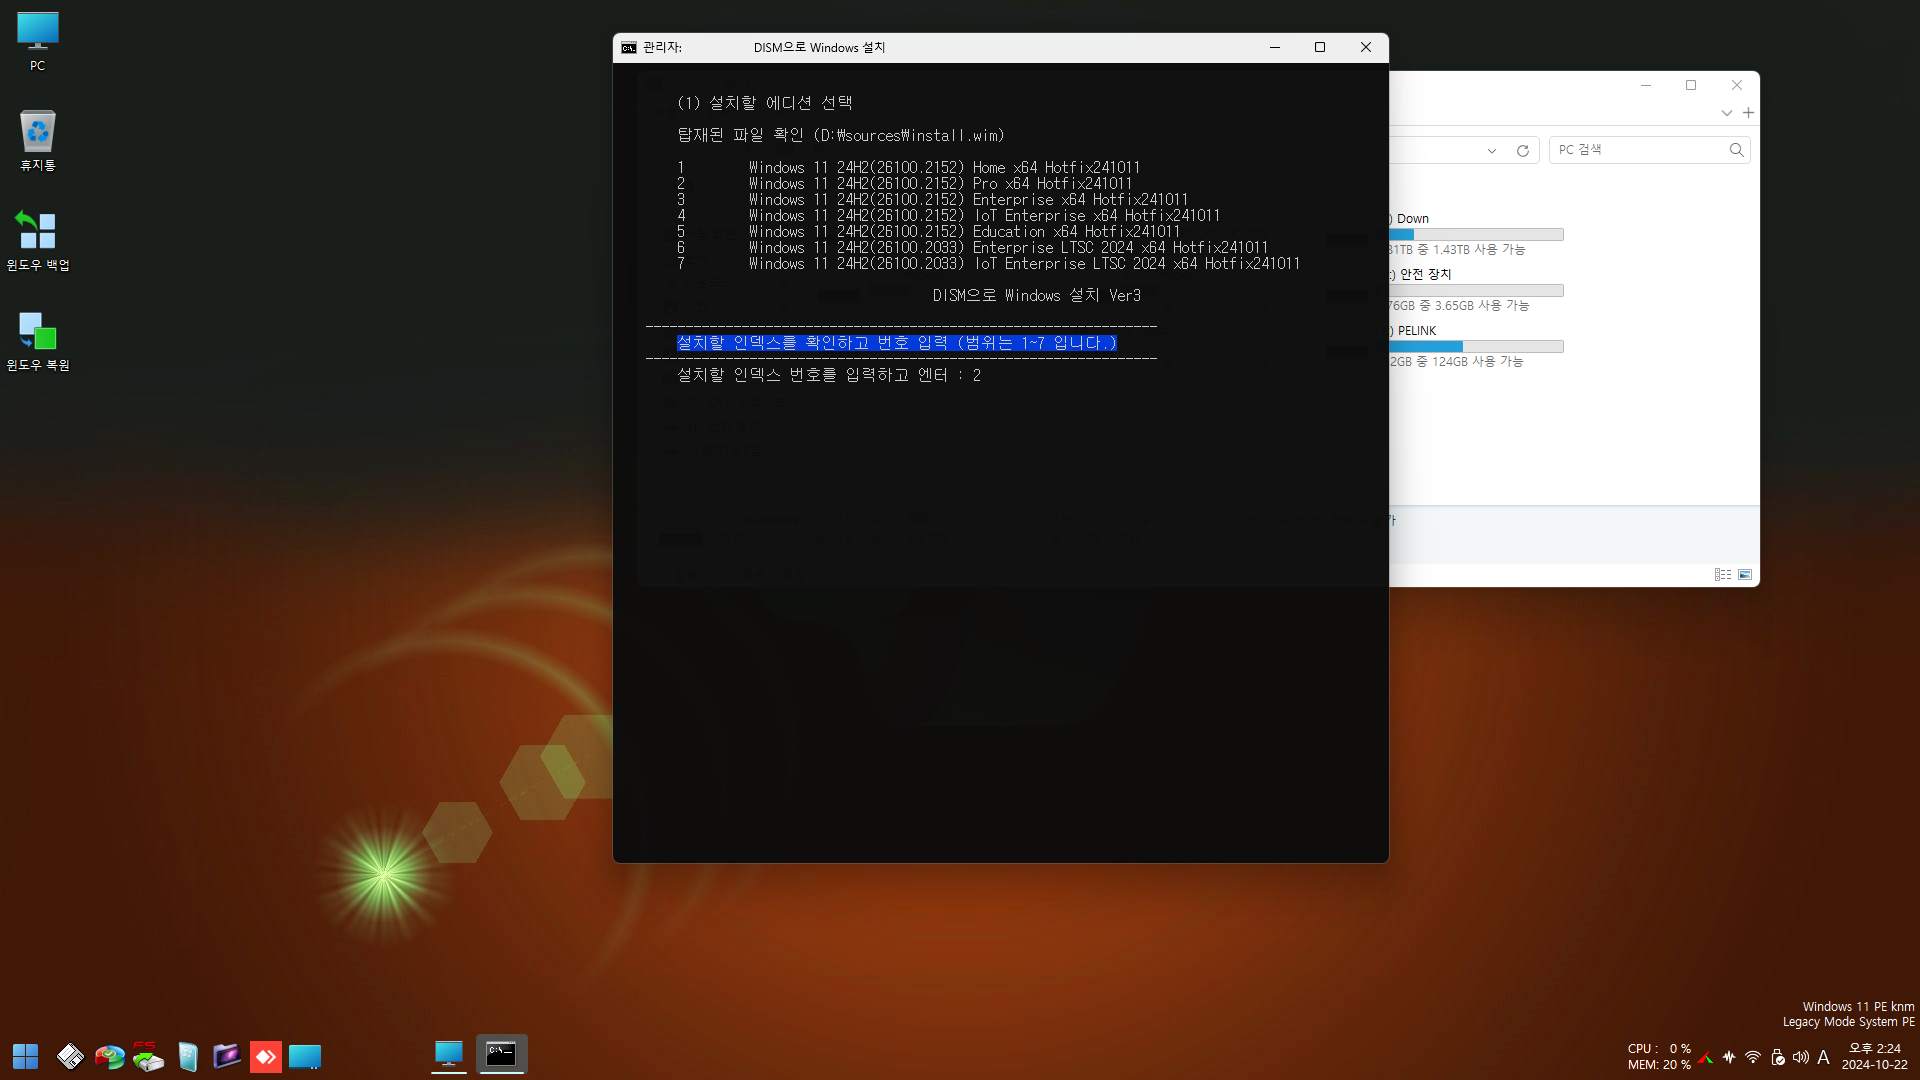Click the IoT Enterprise x64 row 4
This screenshot has width=1920, height=1080.
click(x=948, y=216)
